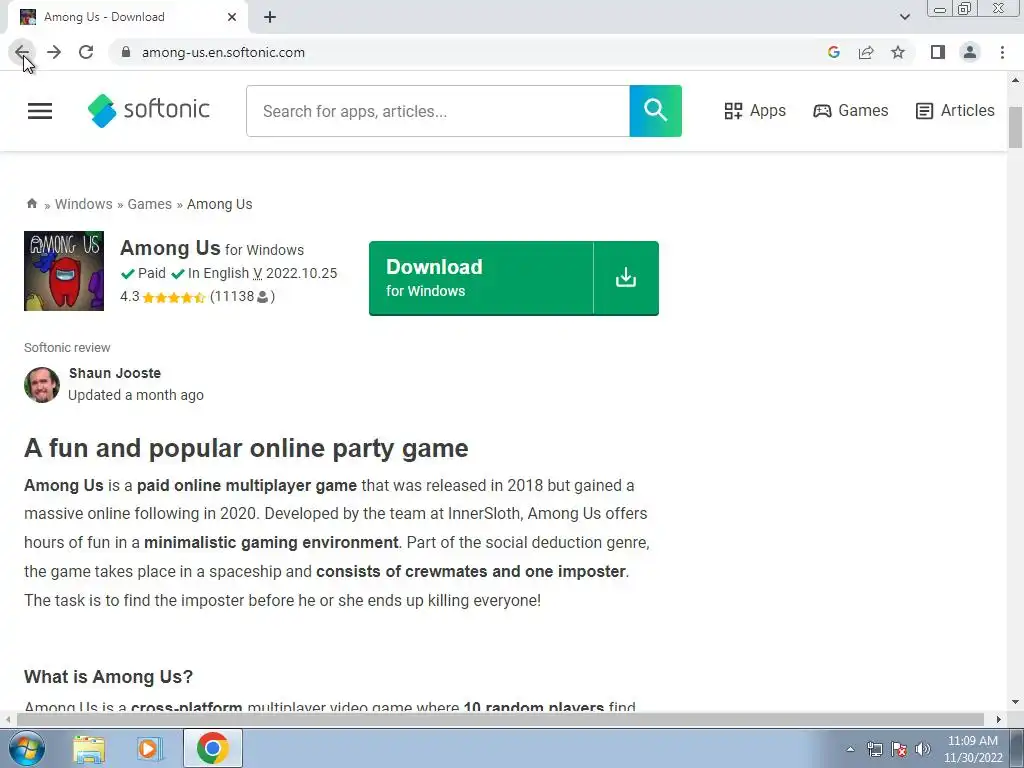Screen dimensions: 1024x768
Task: Click the vertical scrollbar thumb
Action: tap(1015, 127)
